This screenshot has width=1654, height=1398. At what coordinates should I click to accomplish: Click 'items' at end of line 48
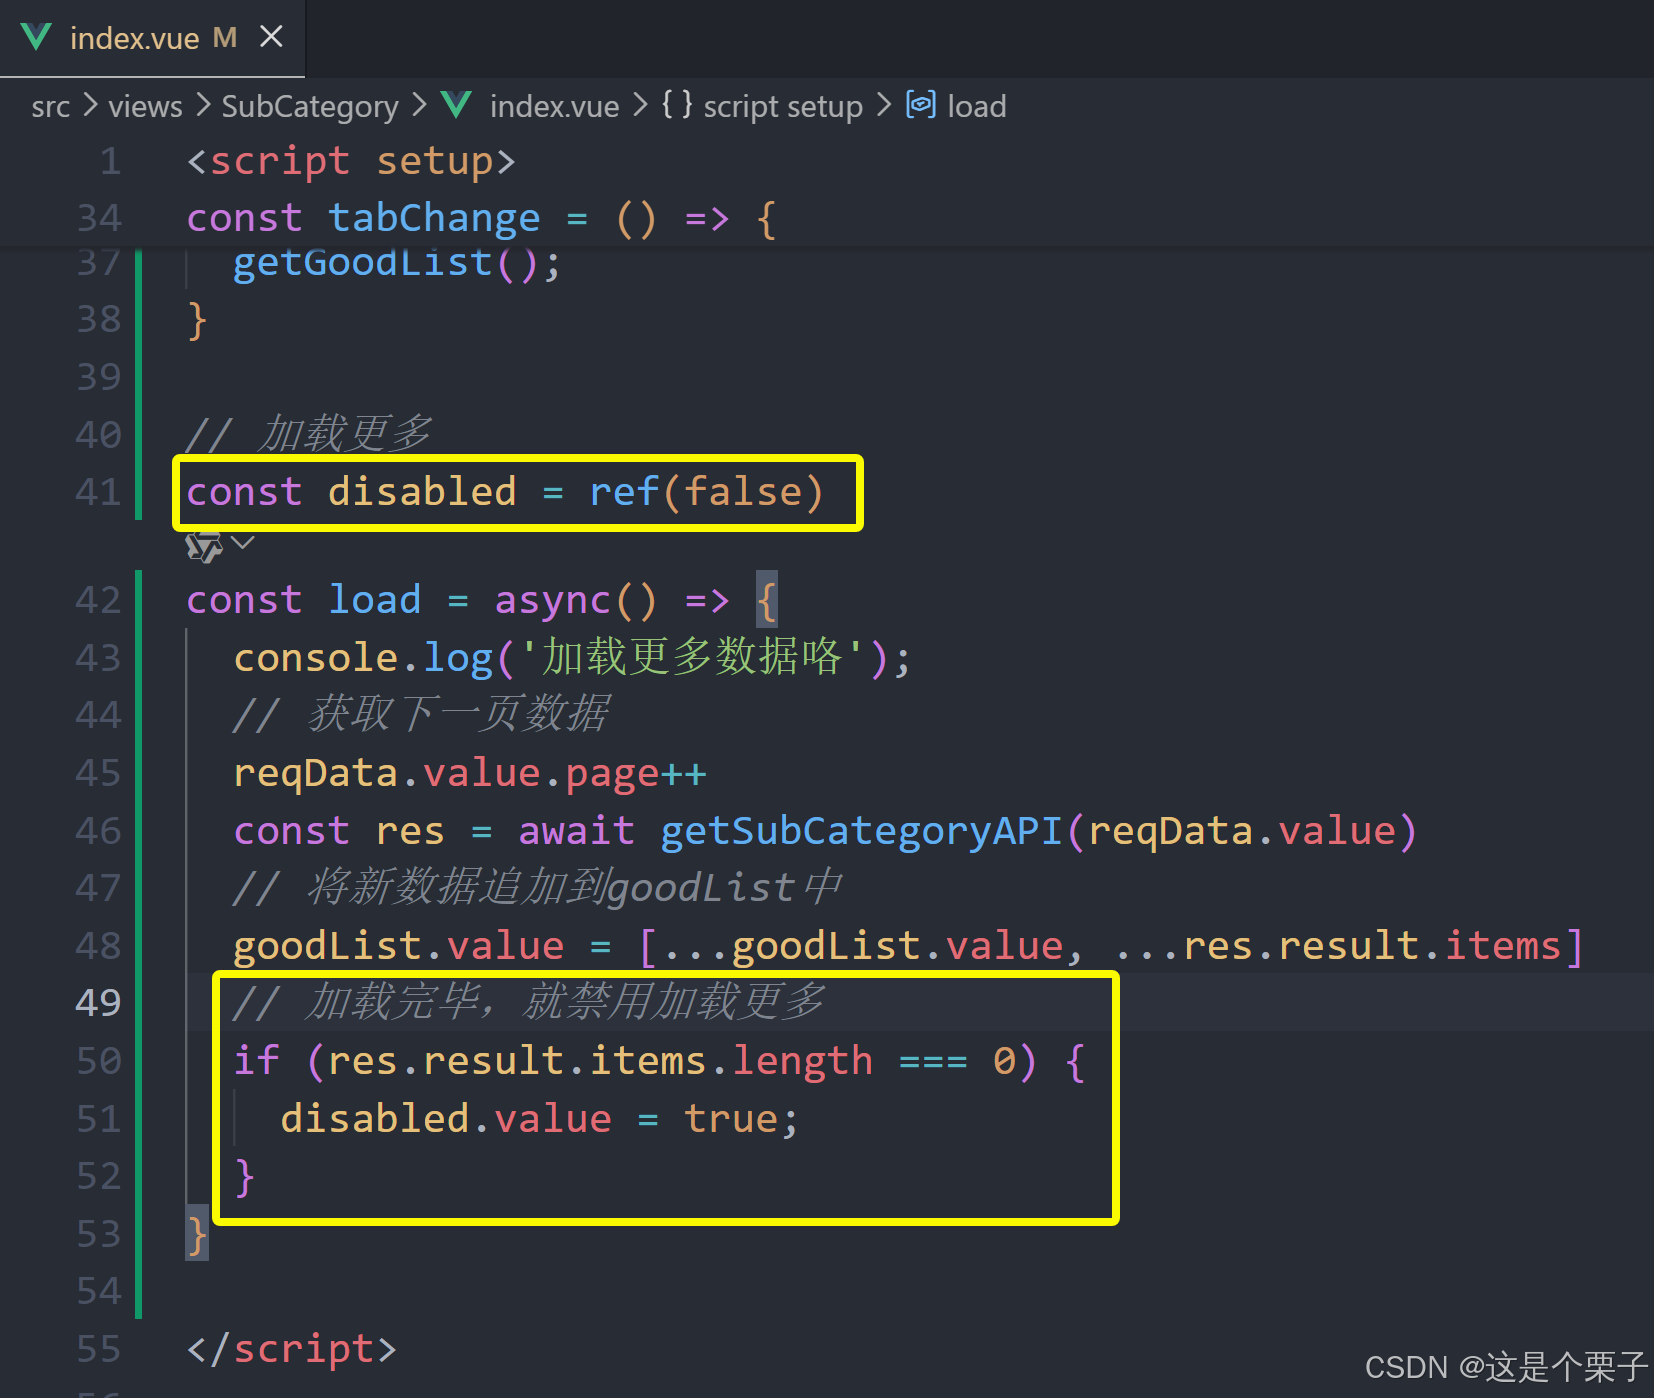(x=1503, y=946)
